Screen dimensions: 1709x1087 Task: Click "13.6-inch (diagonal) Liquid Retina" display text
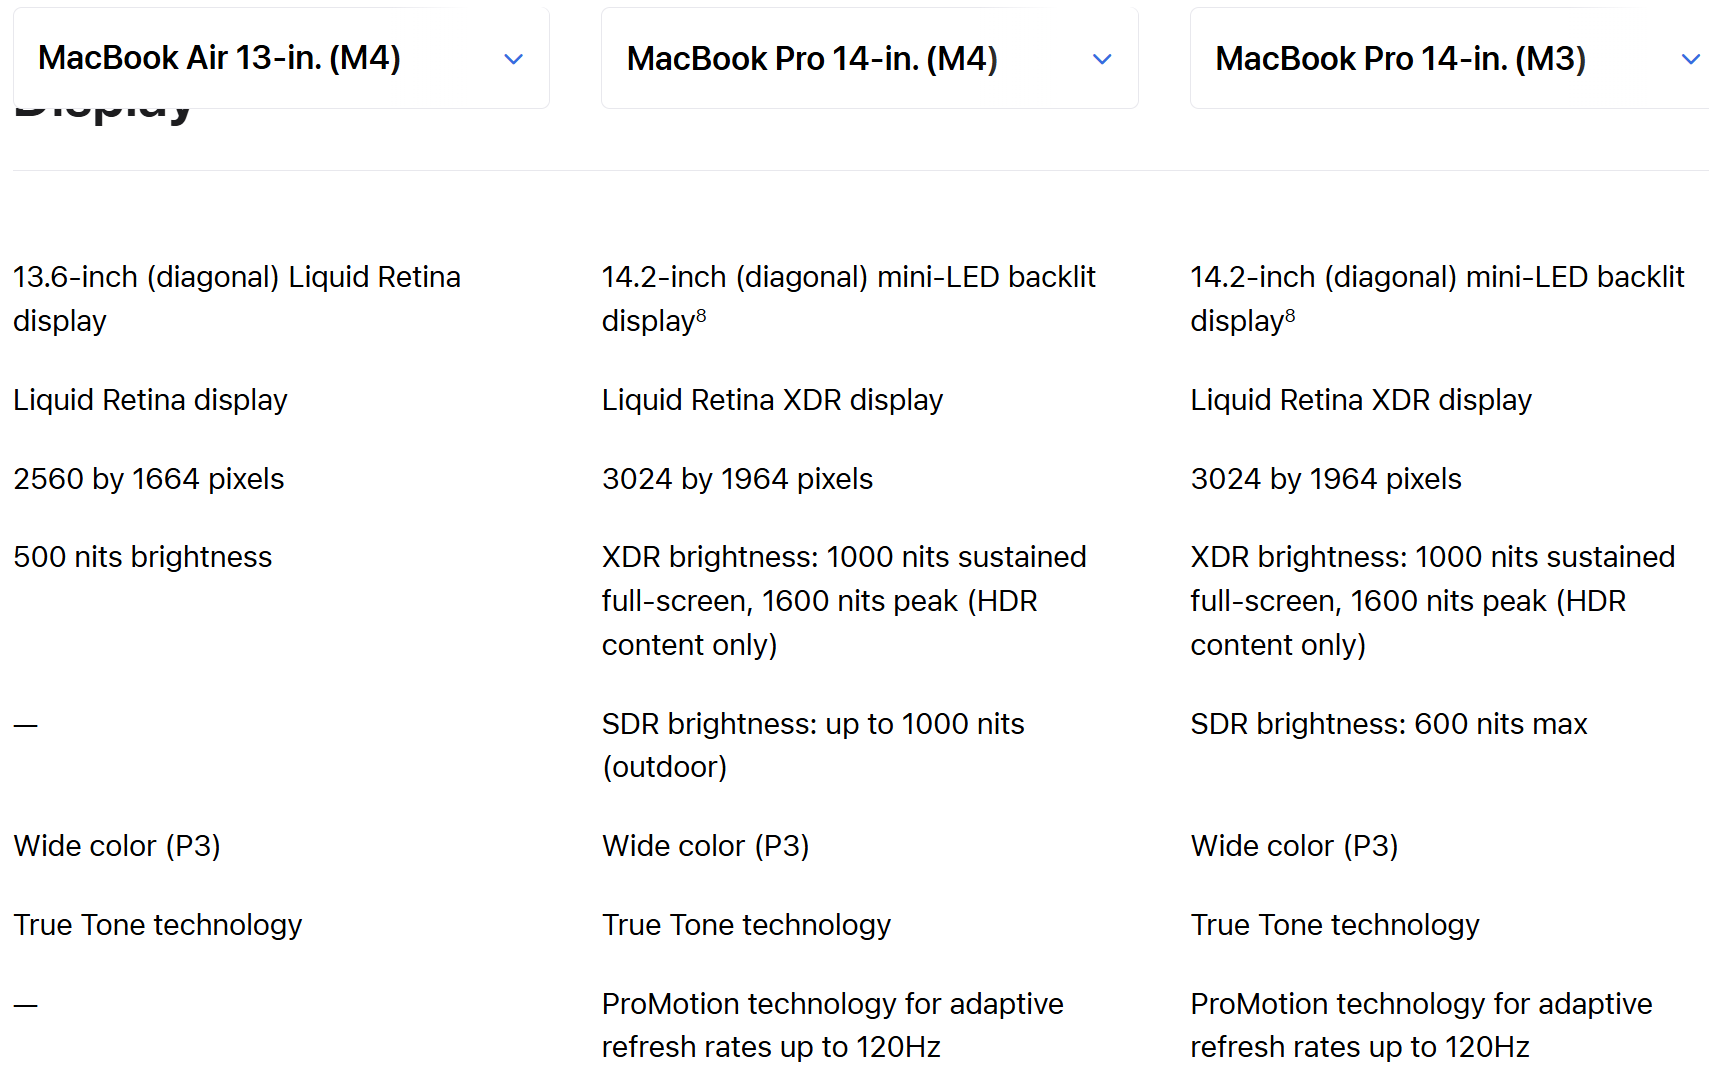click(237, 277)
